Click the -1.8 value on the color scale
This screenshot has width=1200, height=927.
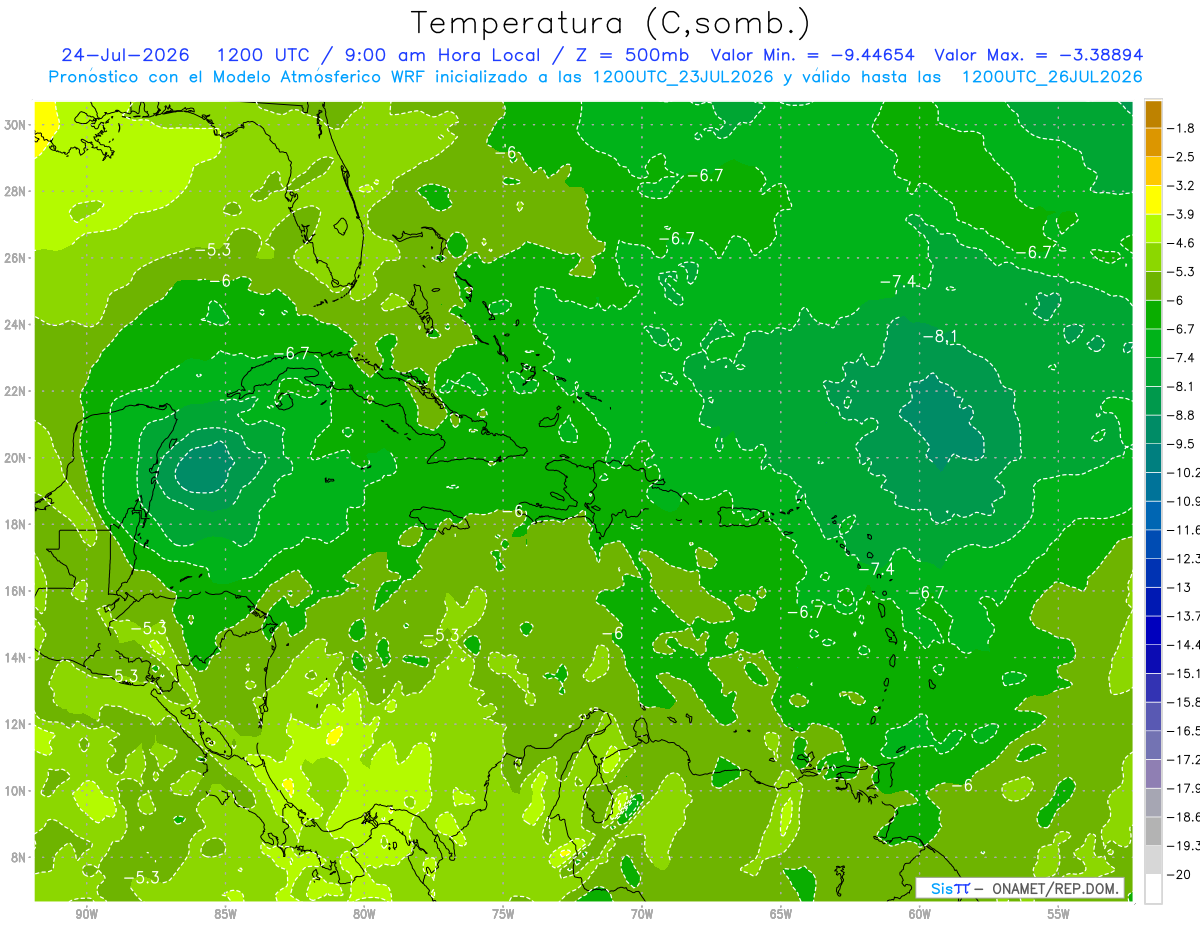point(1182,128)
